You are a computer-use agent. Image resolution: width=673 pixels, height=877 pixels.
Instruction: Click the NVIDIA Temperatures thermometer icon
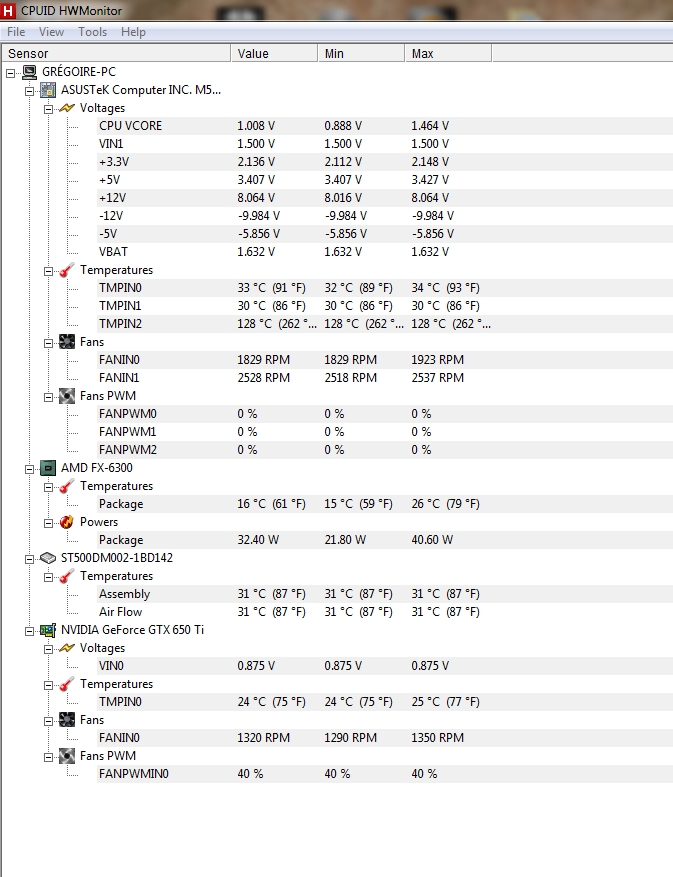[67, 684]
